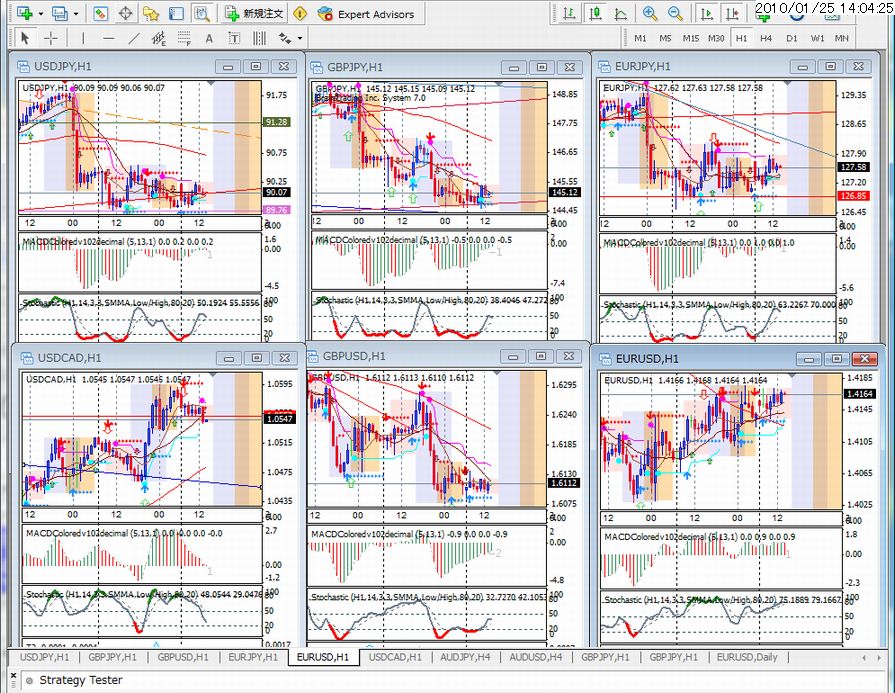Open USDJPY,H1 window system icon
This screenshot has width=895, height=693.
[x=23, y=67]
